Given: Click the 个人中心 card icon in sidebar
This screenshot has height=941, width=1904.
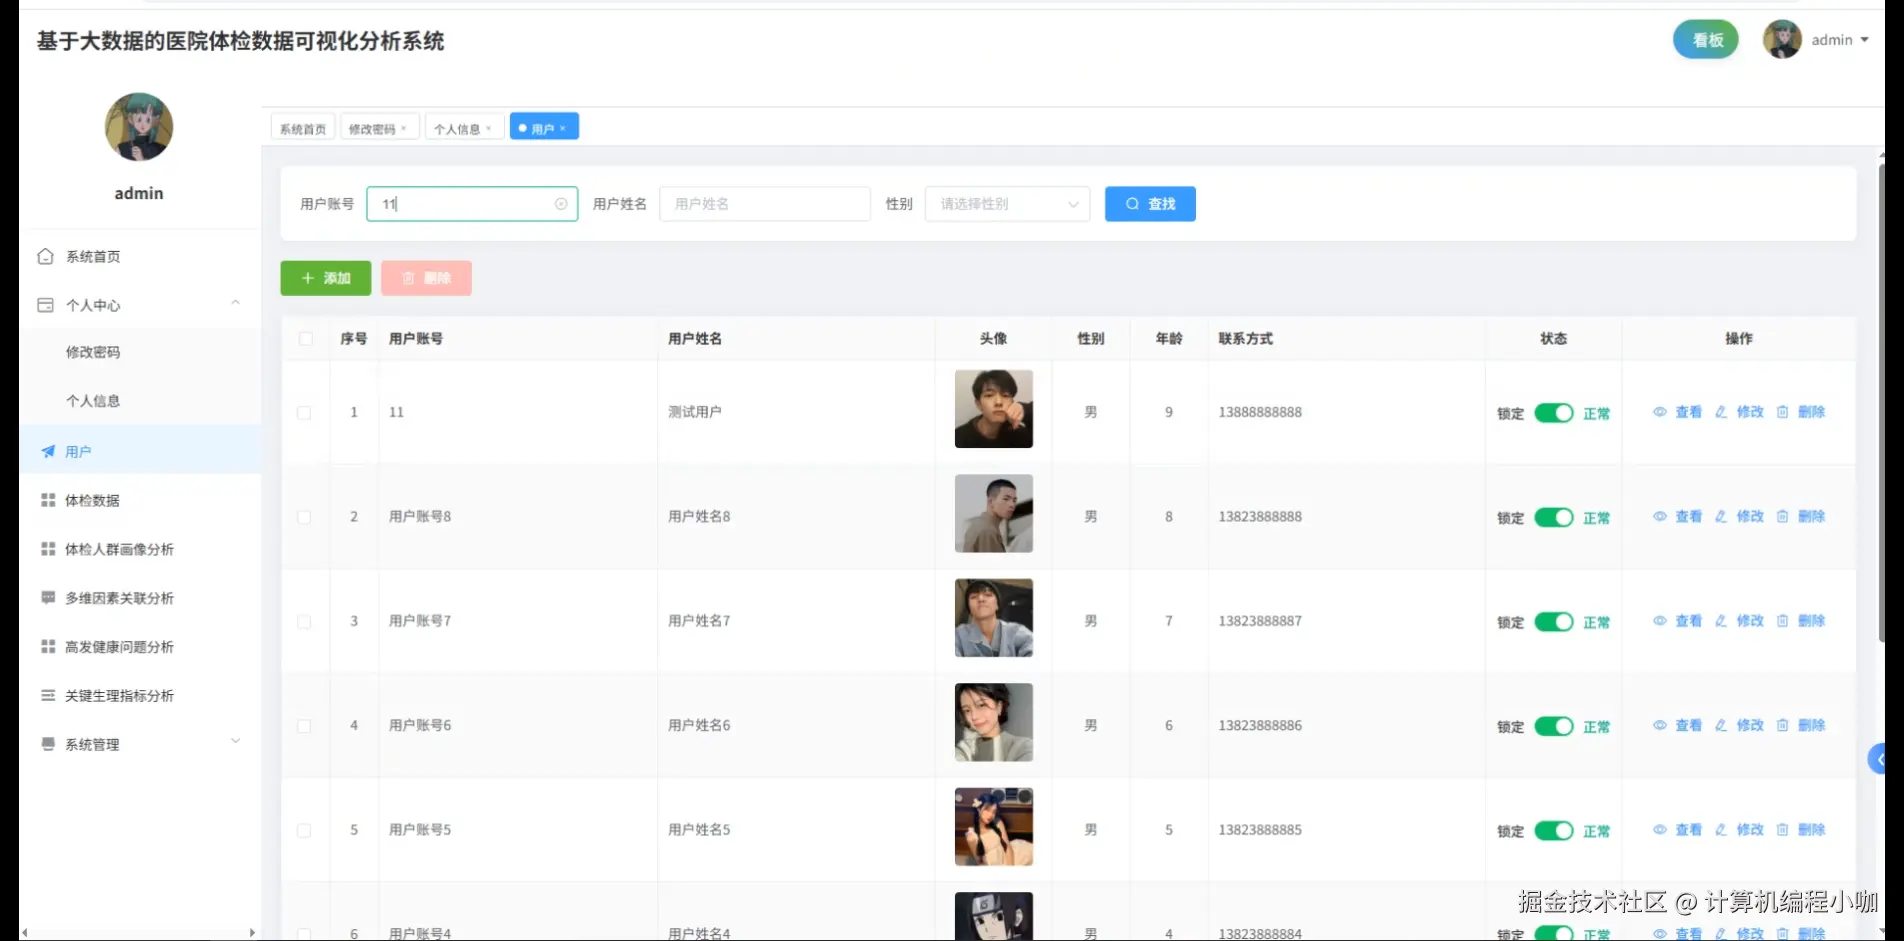Looking at the screenshot, I should [45, 305].
